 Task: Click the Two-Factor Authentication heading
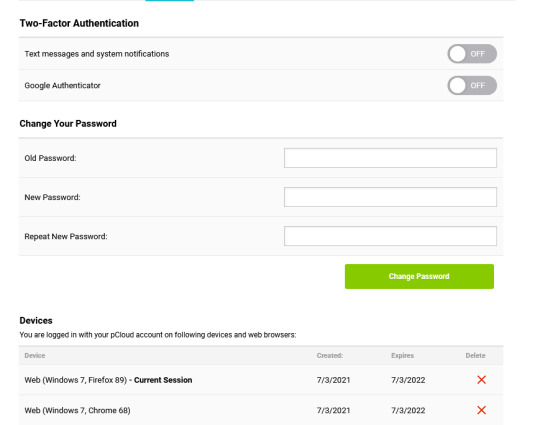point(79,23)
